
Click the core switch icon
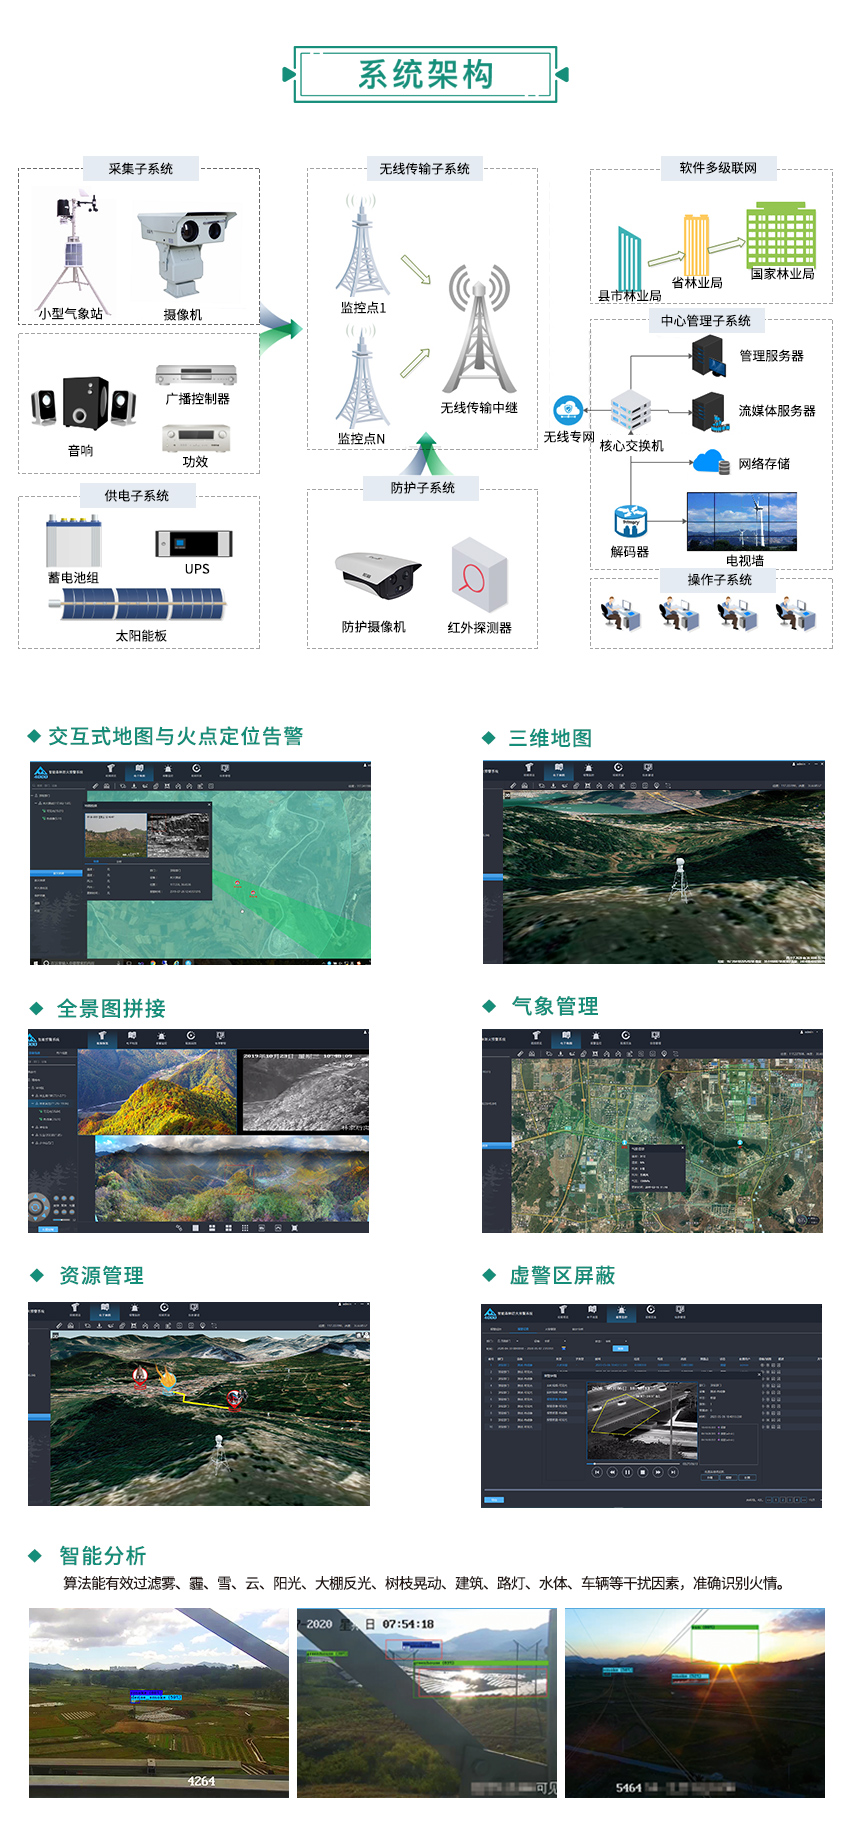(x=631, y=412)
